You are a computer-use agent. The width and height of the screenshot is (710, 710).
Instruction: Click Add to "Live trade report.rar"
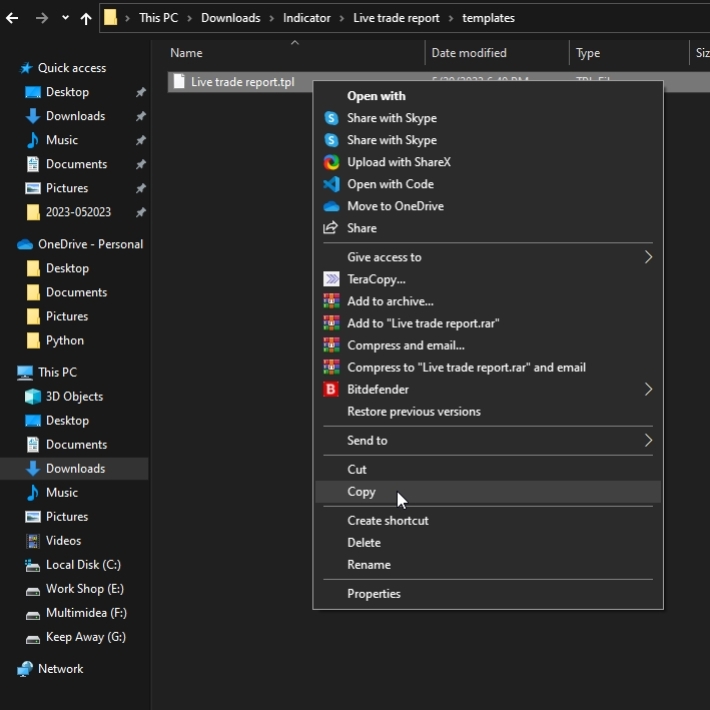coord(488,323)
